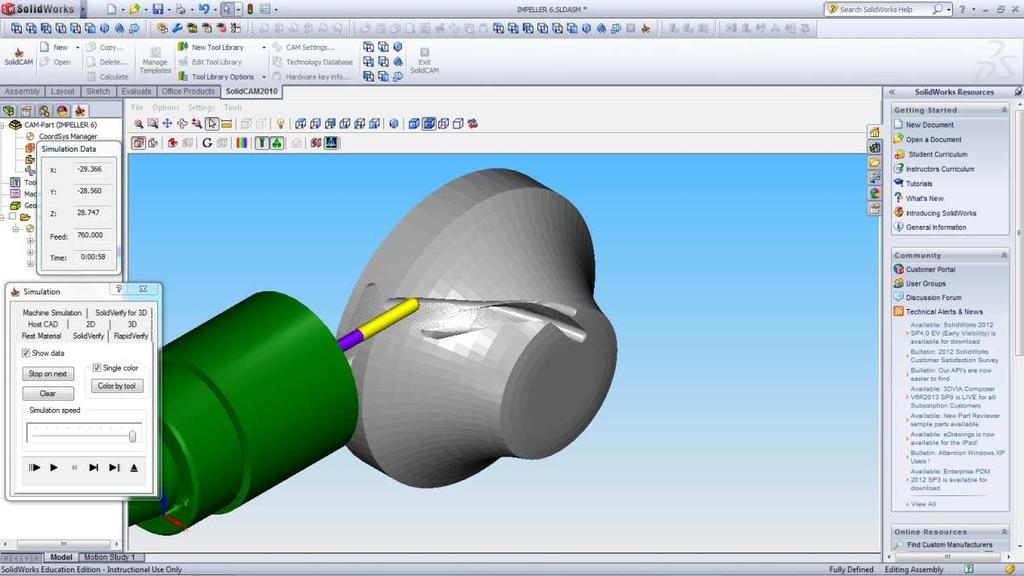1024x576 pixels.
Task: Collapse the Online Resources section
Action: click(1004, 532)
